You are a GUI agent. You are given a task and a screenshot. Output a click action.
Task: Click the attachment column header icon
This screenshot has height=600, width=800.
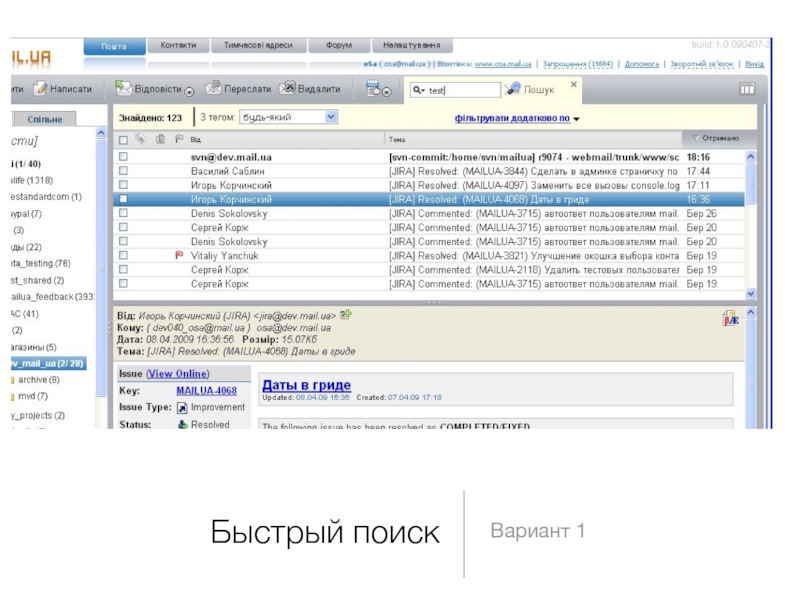pyautogui.click(x=160, y=139)
